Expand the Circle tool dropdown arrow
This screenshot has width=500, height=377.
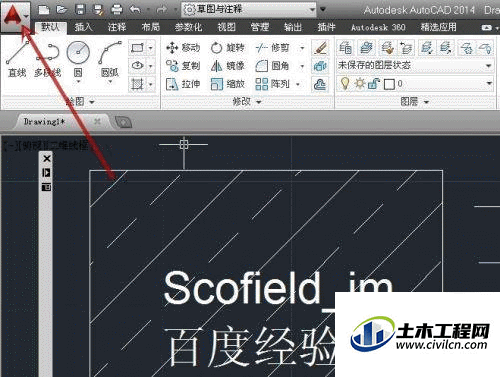click(78, 81)
